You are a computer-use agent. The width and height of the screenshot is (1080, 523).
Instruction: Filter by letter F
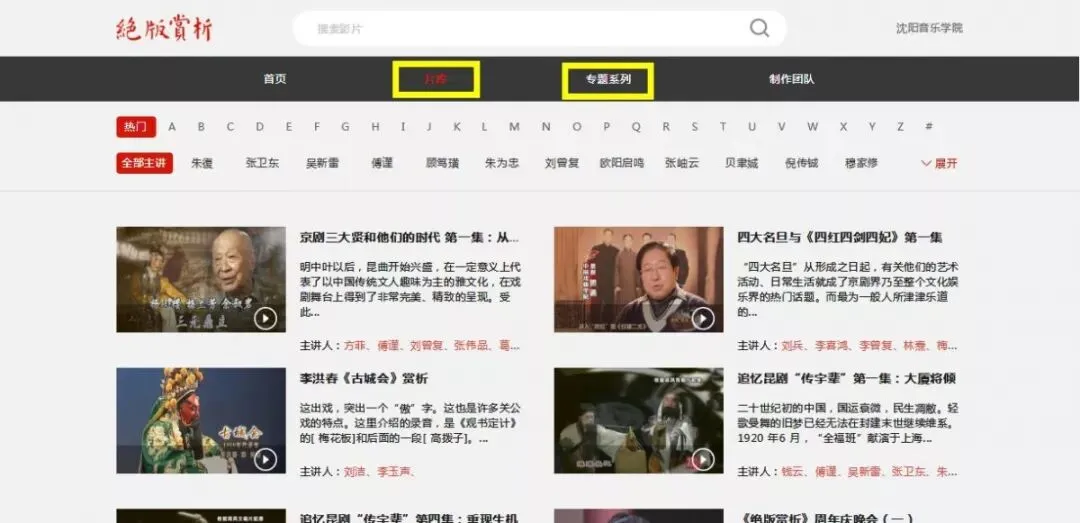[318, 127]
